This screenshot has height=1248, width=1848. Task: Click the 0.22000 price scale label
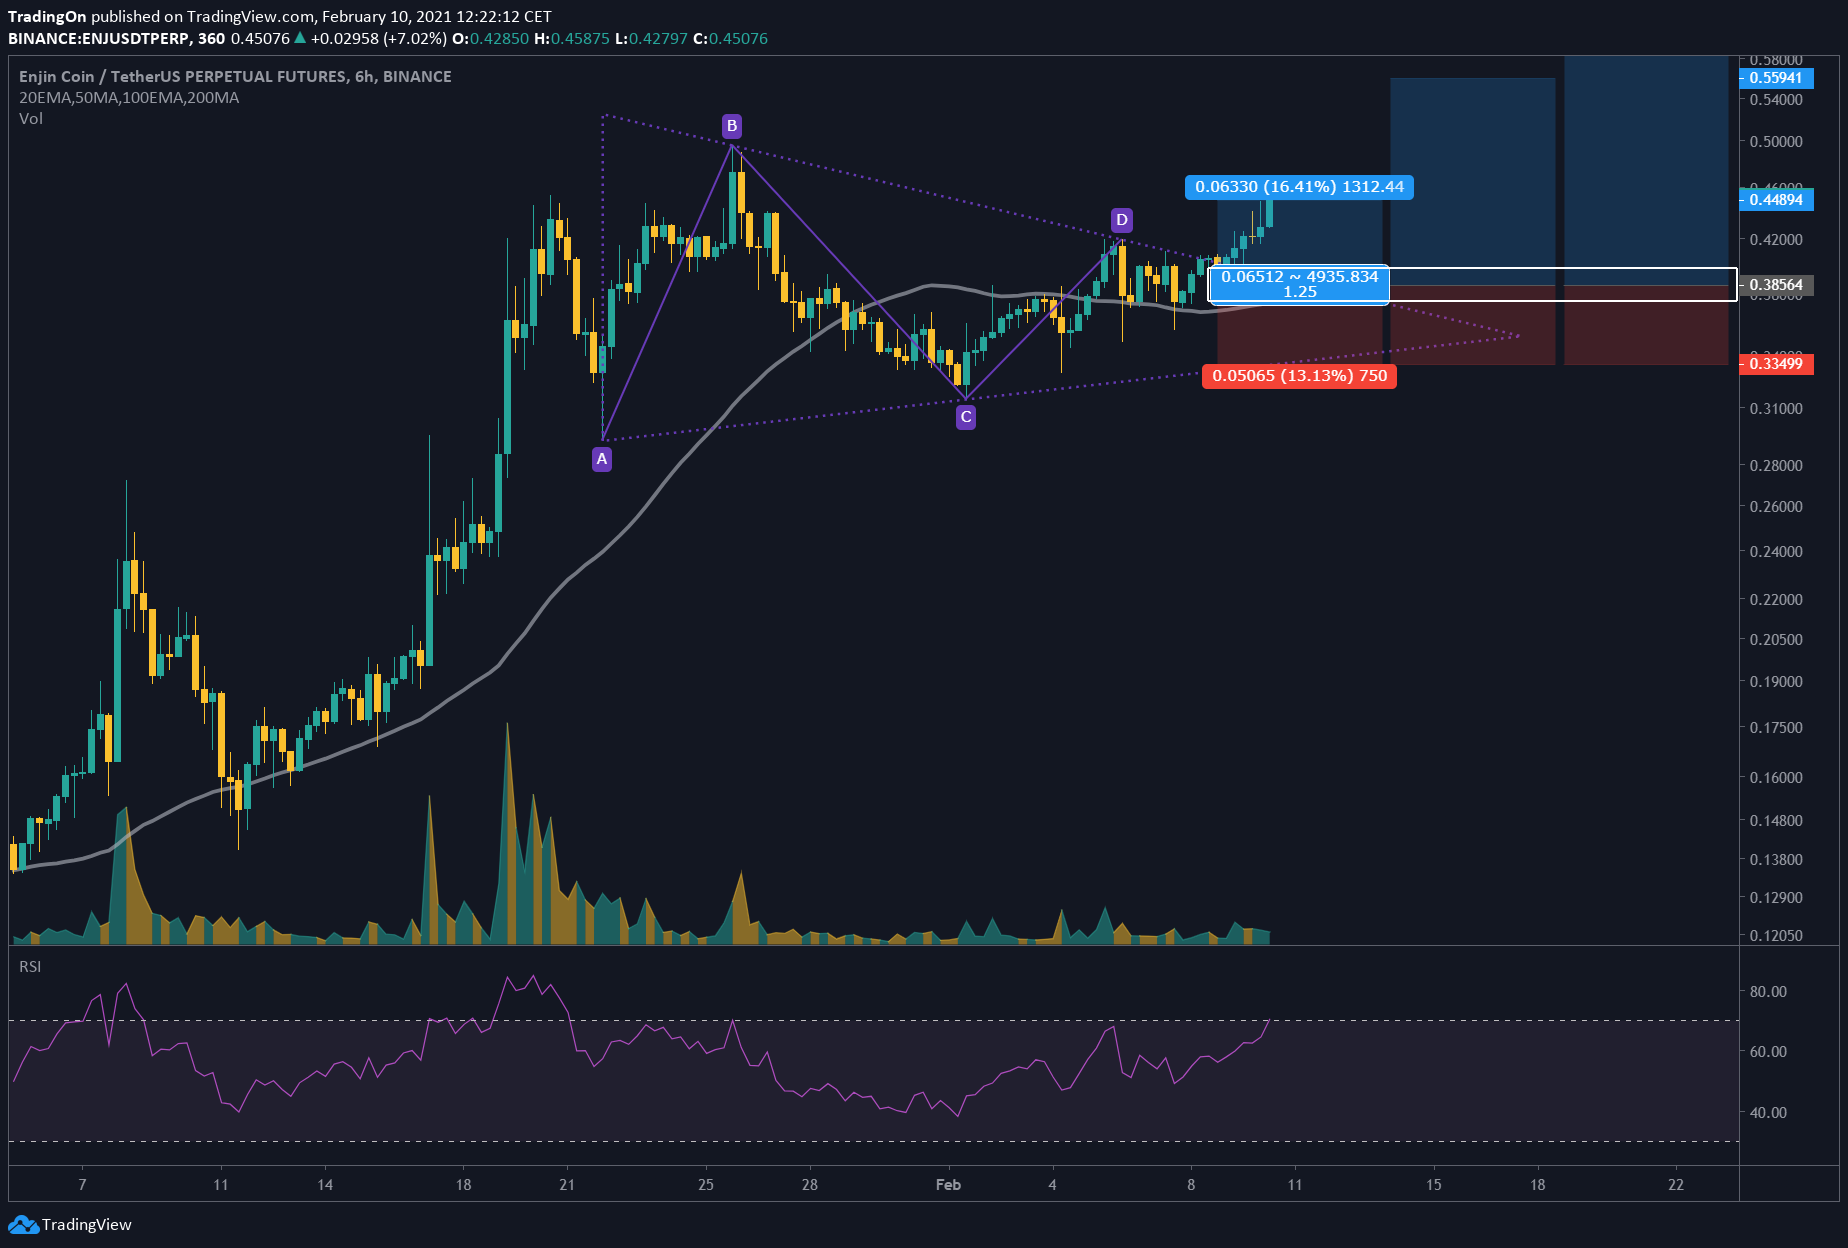1776,600
